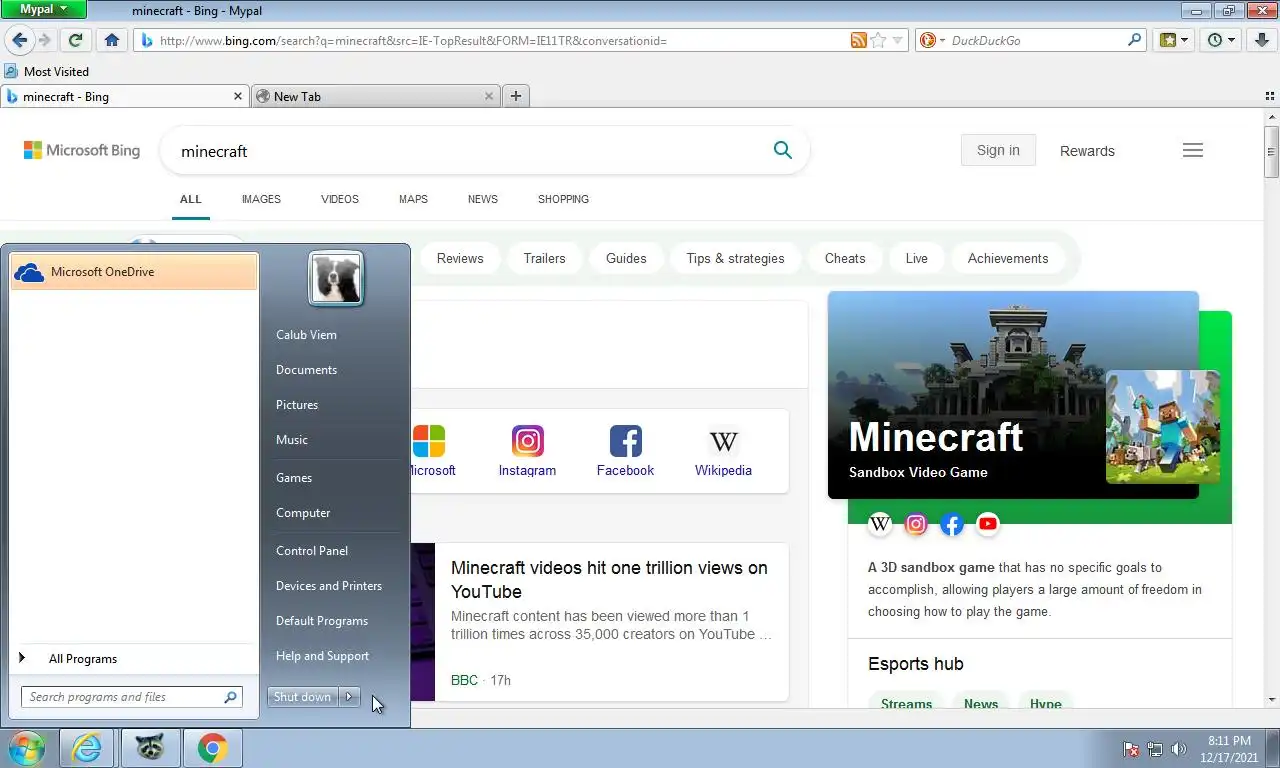Viewport: 1280px width, 768px height.
Task: Select the Cheats filter chip
Action: pos(845,258)
